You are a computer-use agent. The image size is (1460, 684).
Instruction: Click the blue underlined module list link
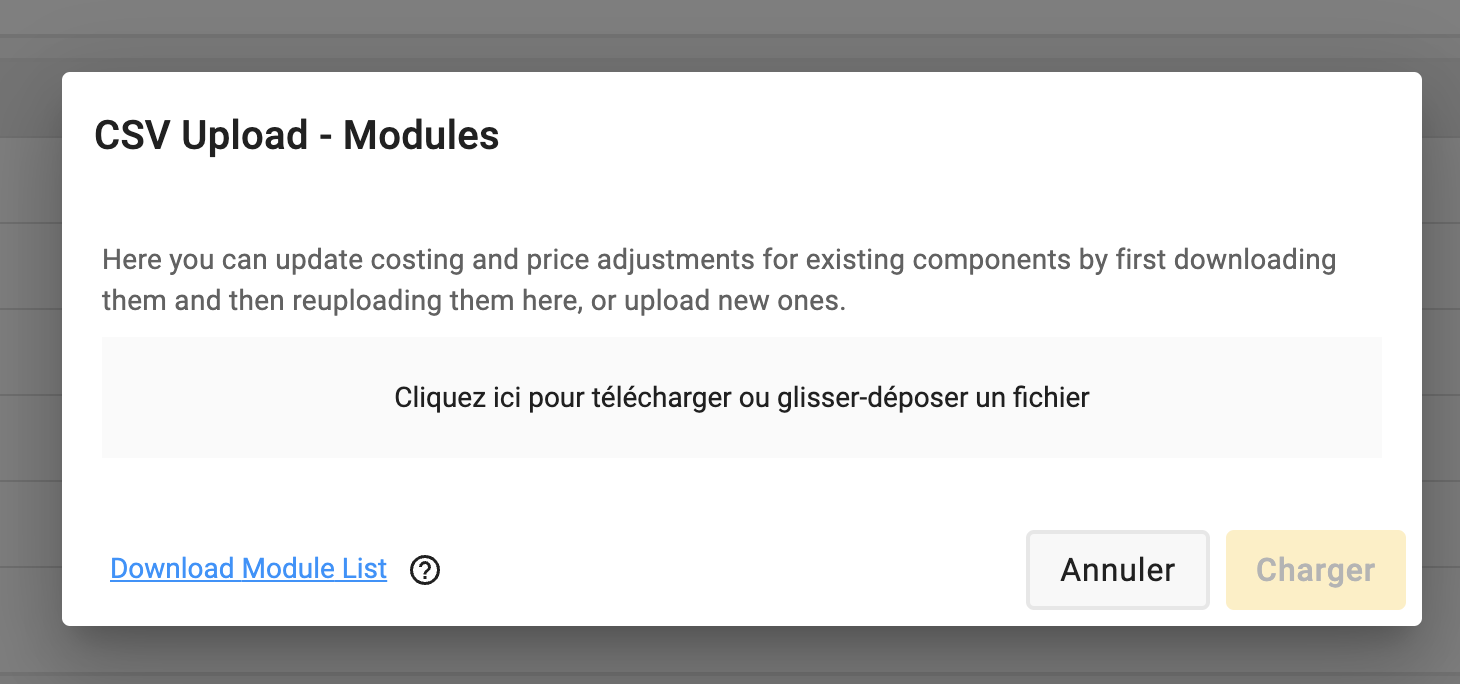point(248,569)
